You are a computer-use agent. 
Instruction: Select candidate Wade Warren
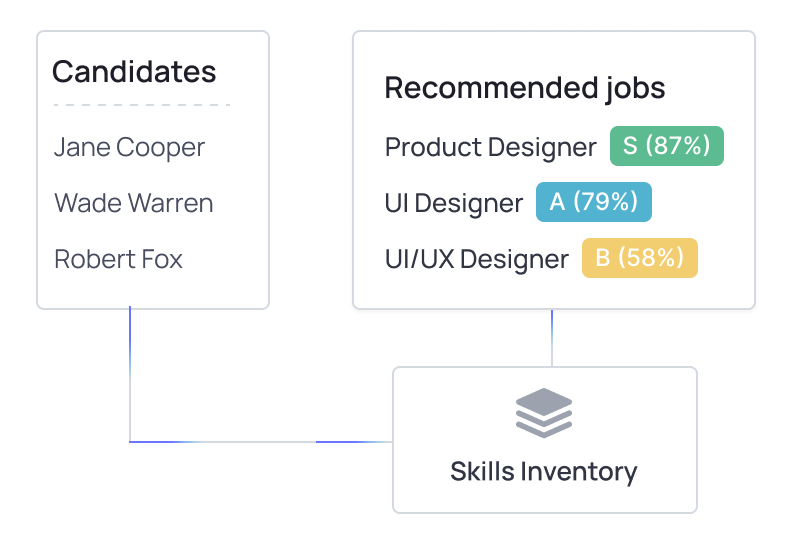(x=133, y=204)
